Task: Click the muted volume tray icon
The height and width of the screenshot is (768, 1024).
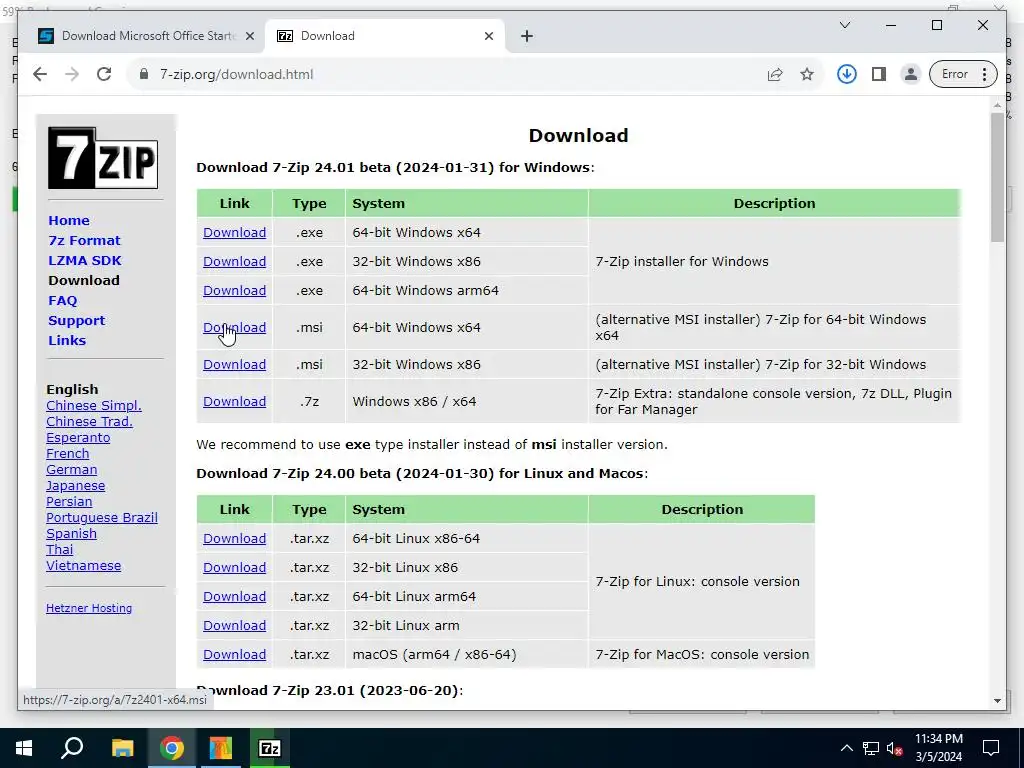Action: [895, 748]
